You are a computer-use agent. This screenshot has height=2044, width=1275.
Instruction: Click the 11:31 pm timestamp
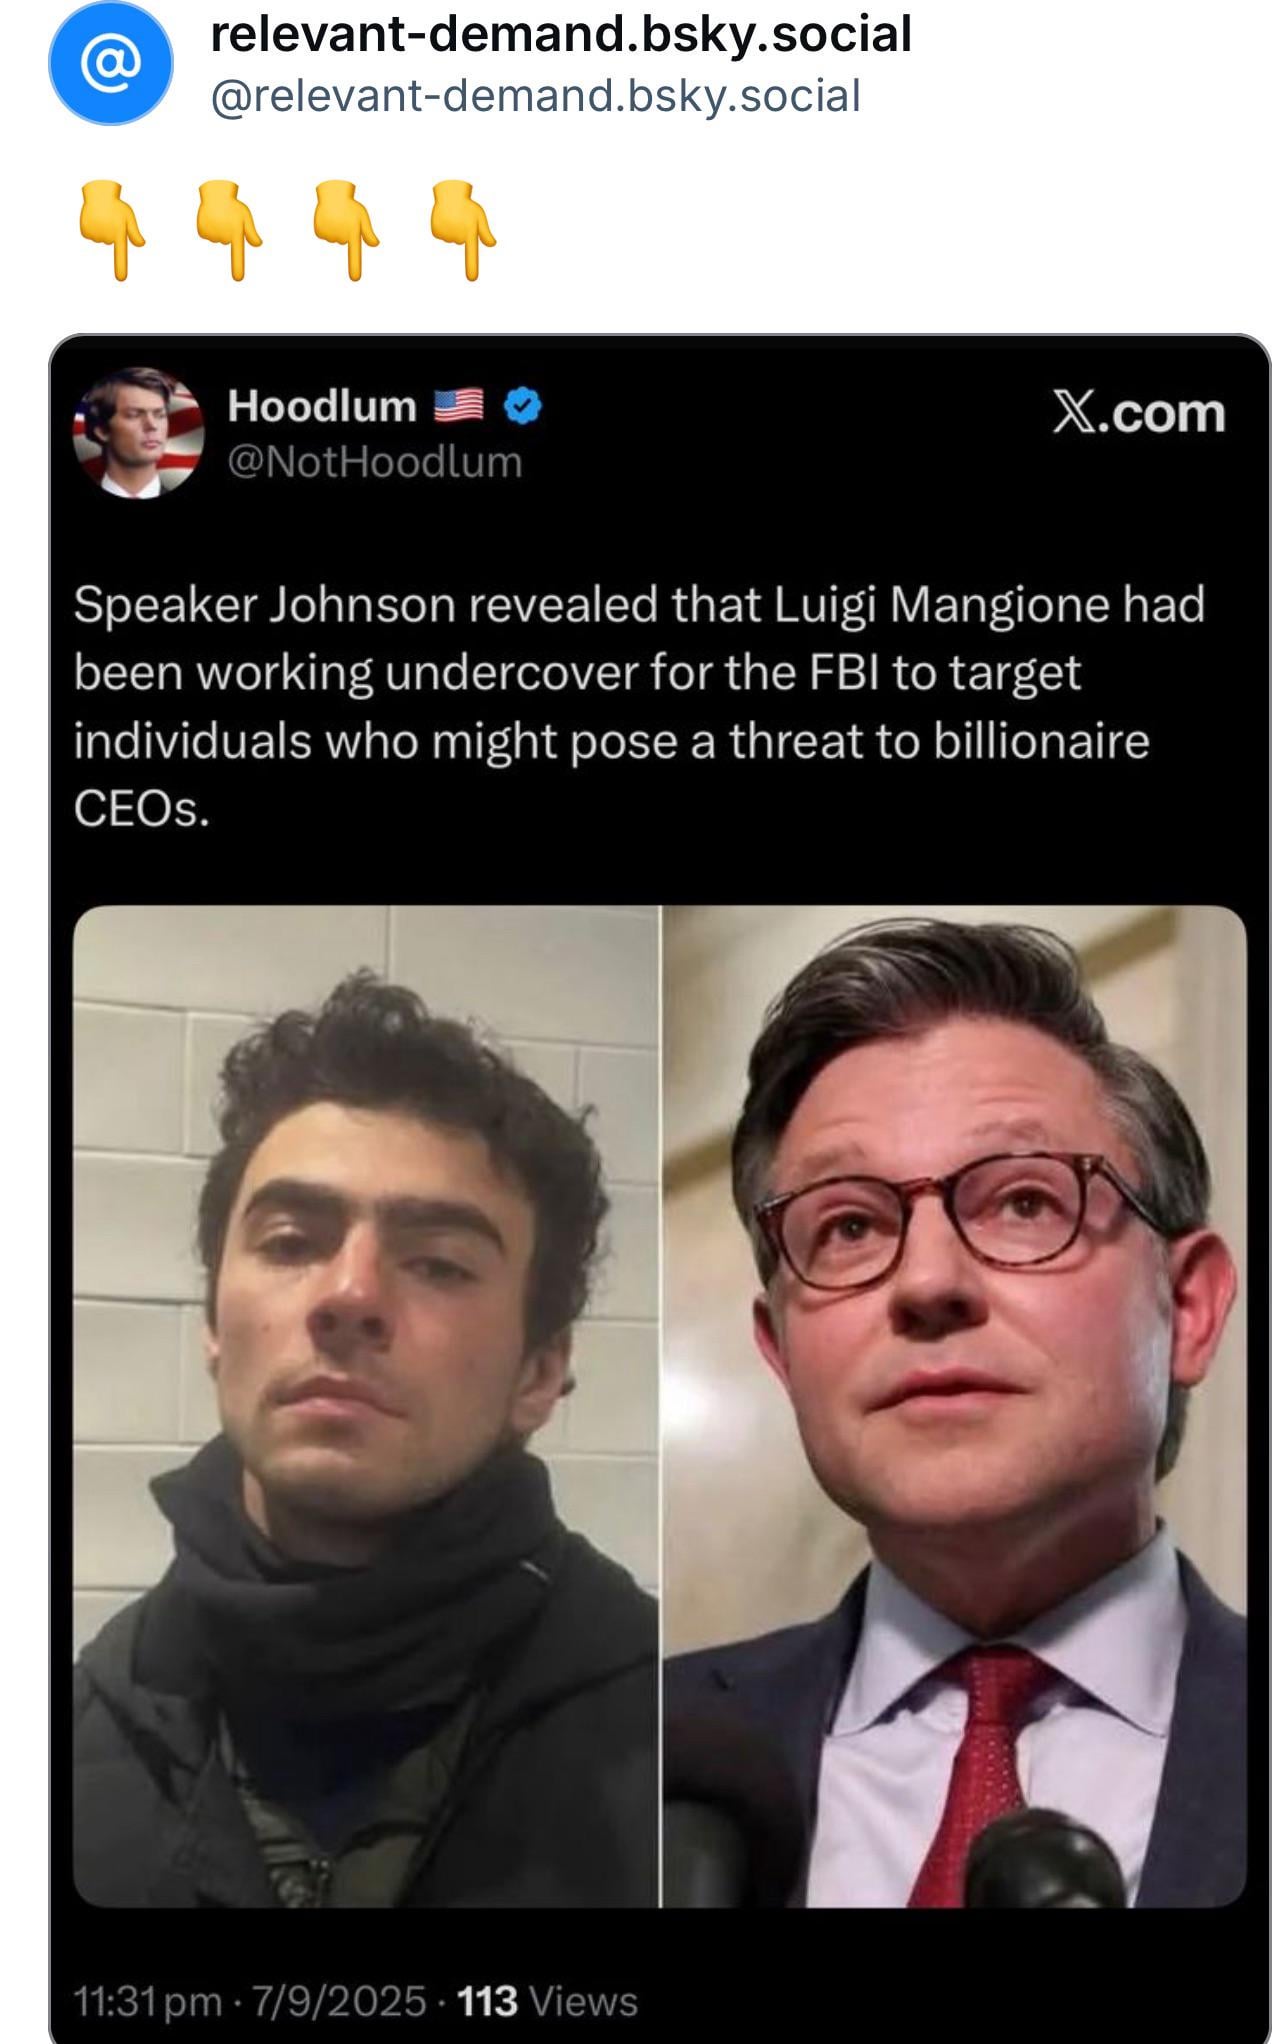pyautogui.click(x=148, y=2001)
